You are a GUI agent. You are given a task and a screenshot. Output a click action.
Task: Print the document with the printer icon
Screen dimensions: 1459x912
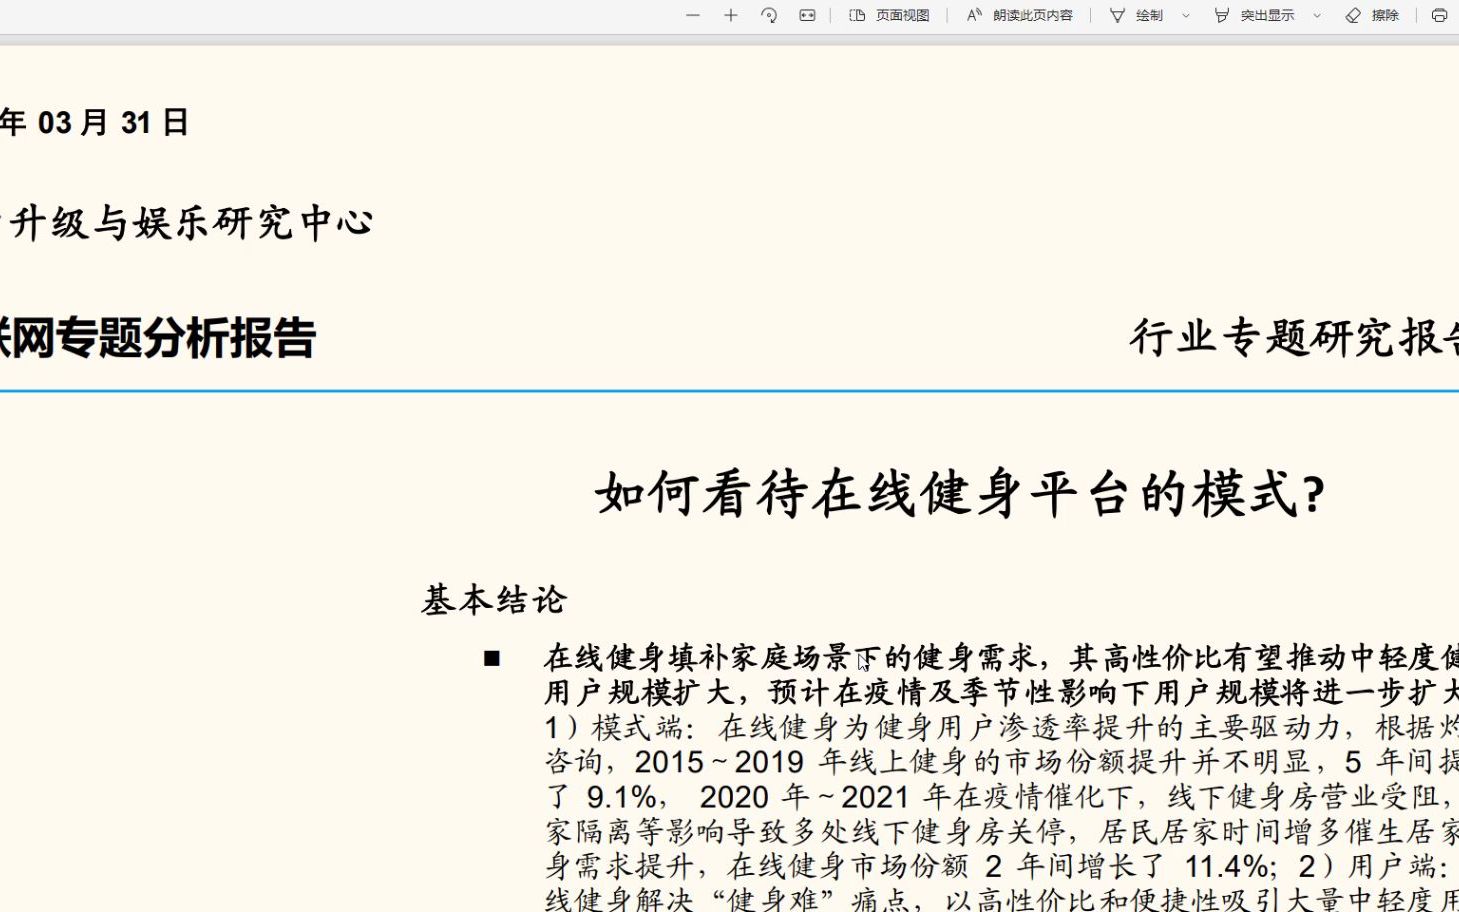coord(1439,15)
